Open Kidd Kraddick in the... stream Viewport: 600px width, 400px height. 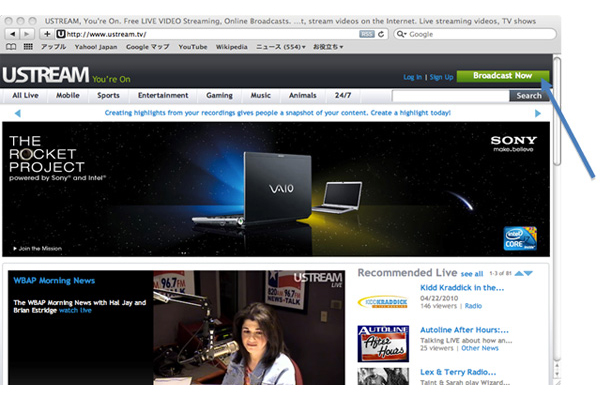tap(462, 288)
